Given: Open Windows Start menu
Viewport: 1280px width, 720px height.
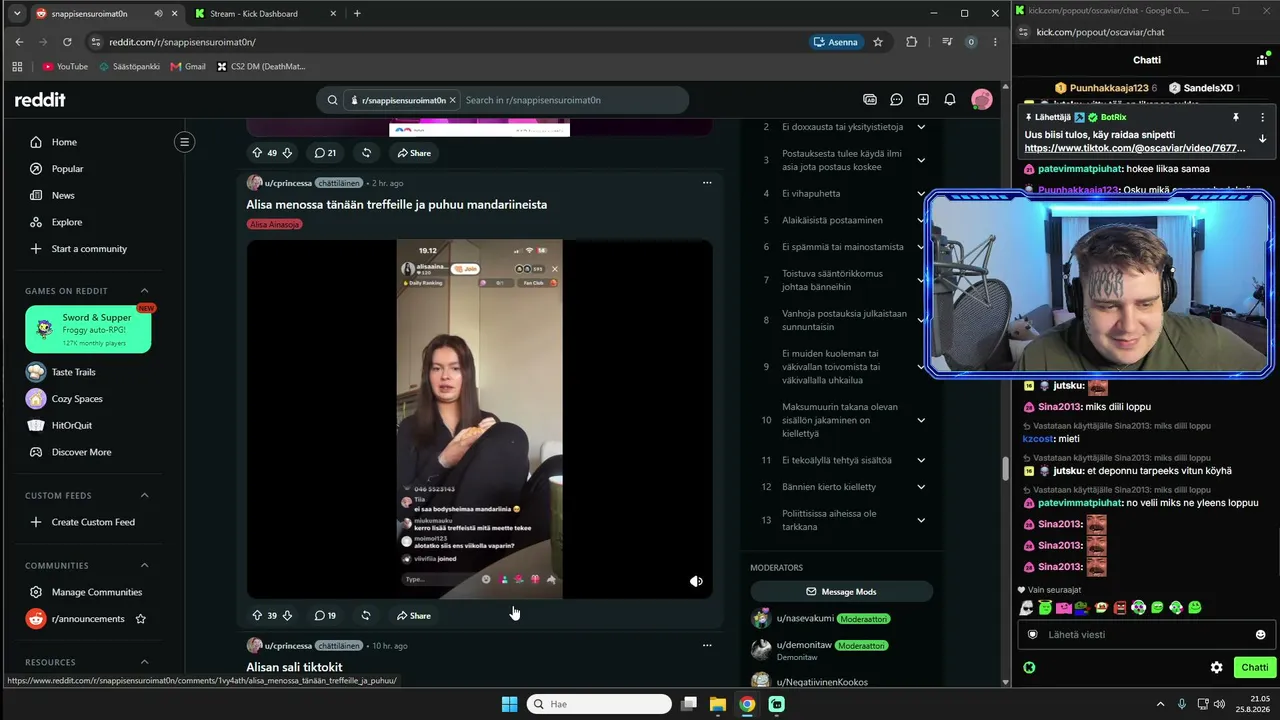Looking at the screenshot, I should click(509, 704).
